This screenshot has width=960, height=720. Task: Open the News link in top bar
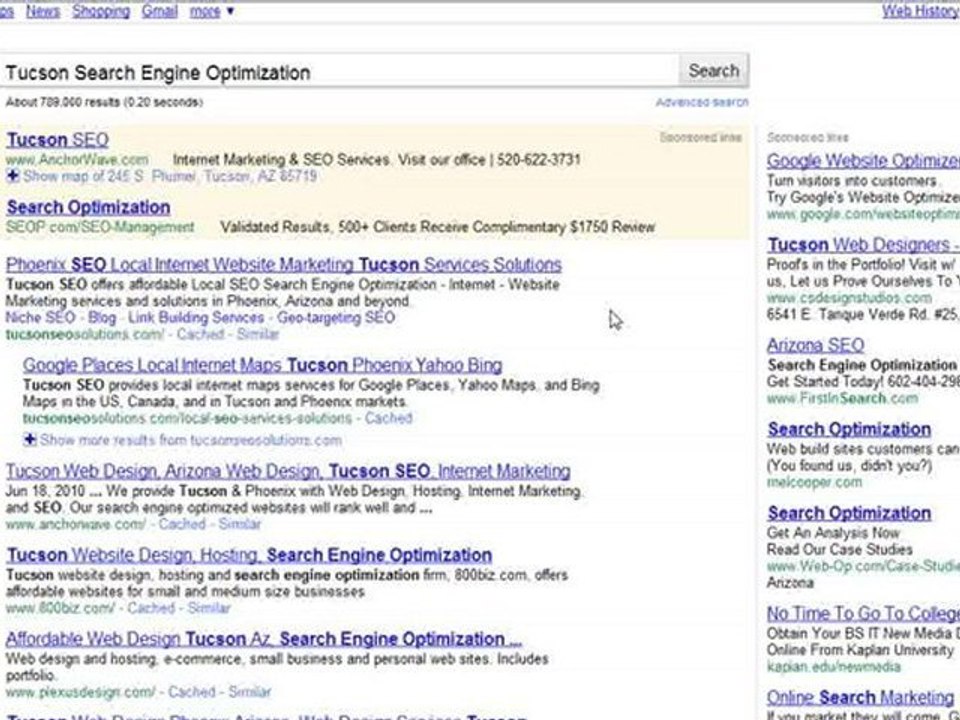pos(43,11)
